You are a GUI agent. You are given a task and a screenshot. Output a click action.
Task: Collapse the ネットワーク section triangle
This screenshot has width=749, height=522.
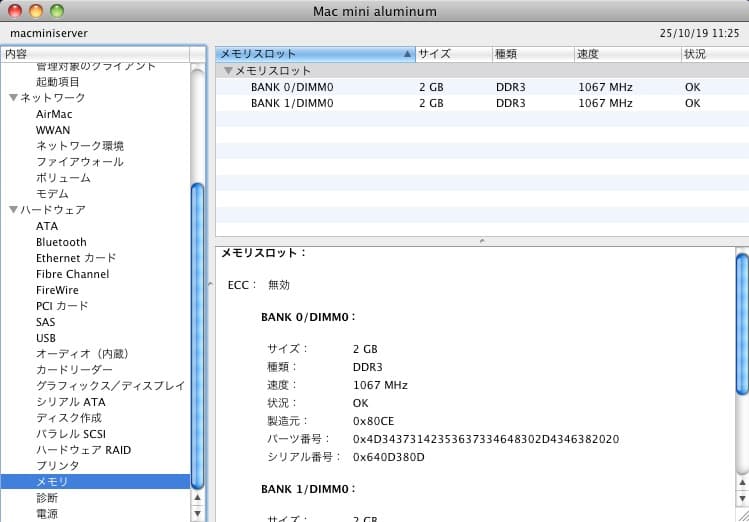click(13, 97)
